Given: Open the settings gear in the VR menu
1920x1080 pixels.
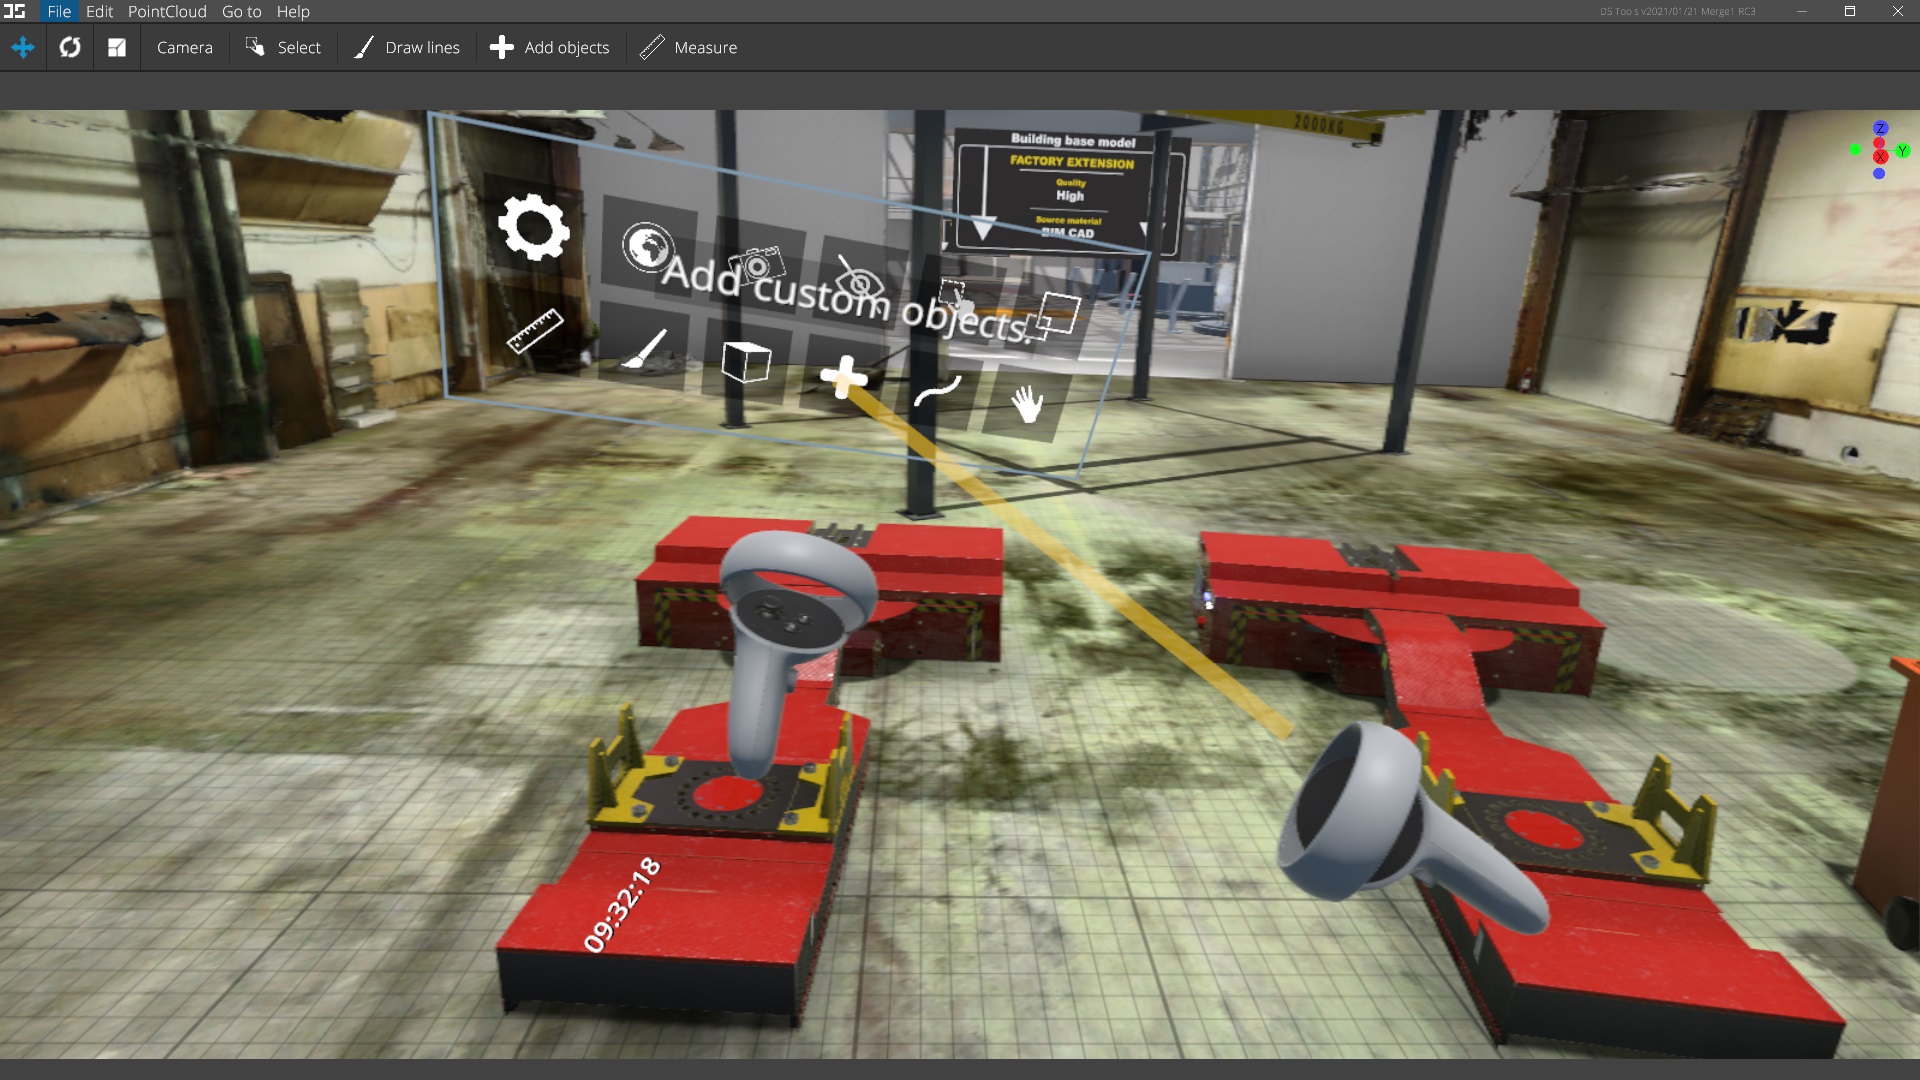Looking at the screenshot, I should (x=535, y=227).
